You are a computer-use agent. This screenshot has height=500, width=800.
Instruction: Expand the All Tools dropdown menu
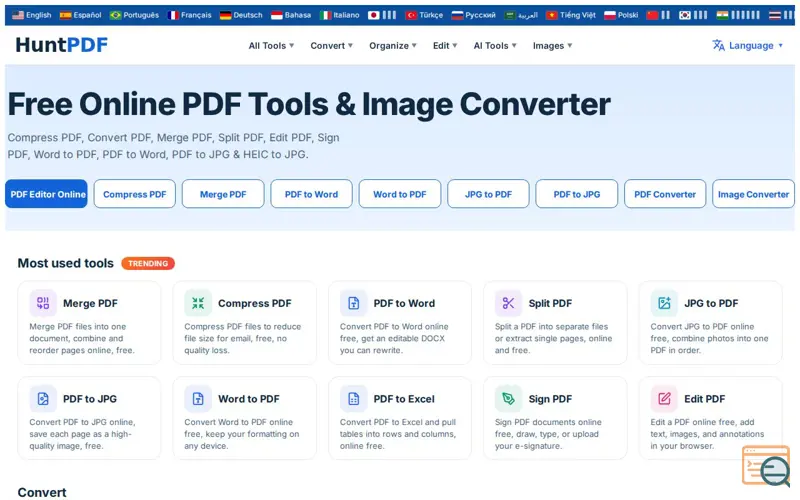tap(271, 45)
